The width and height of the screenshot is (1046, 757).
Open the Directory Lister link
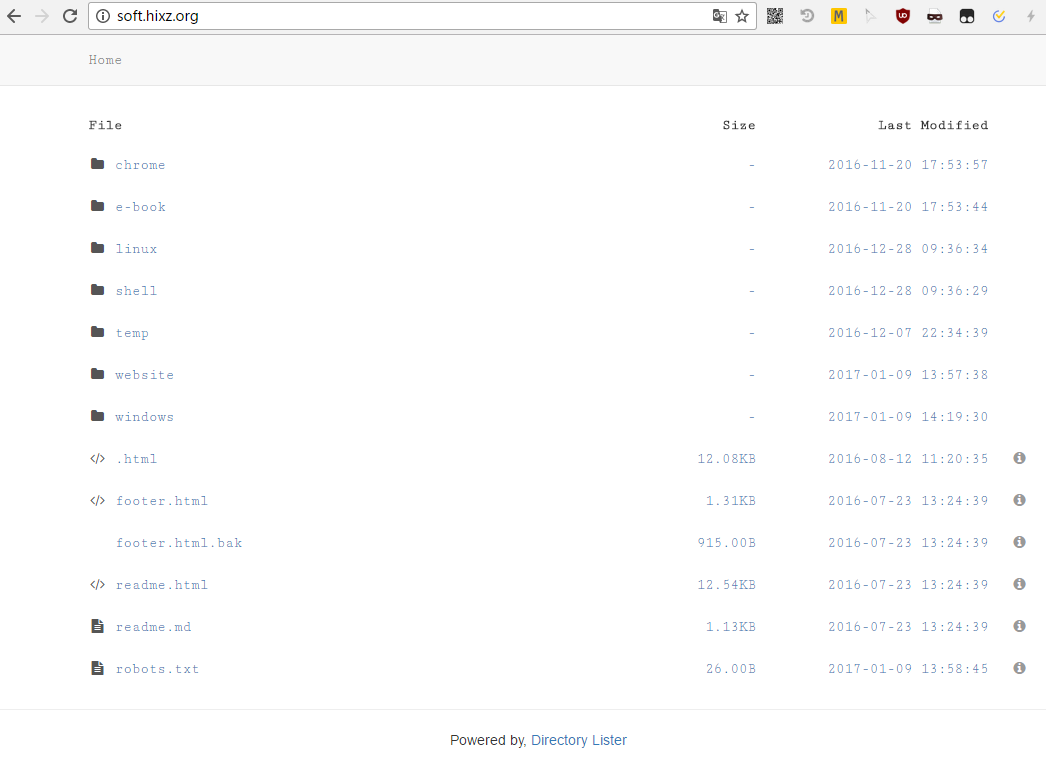coord(578,740)
